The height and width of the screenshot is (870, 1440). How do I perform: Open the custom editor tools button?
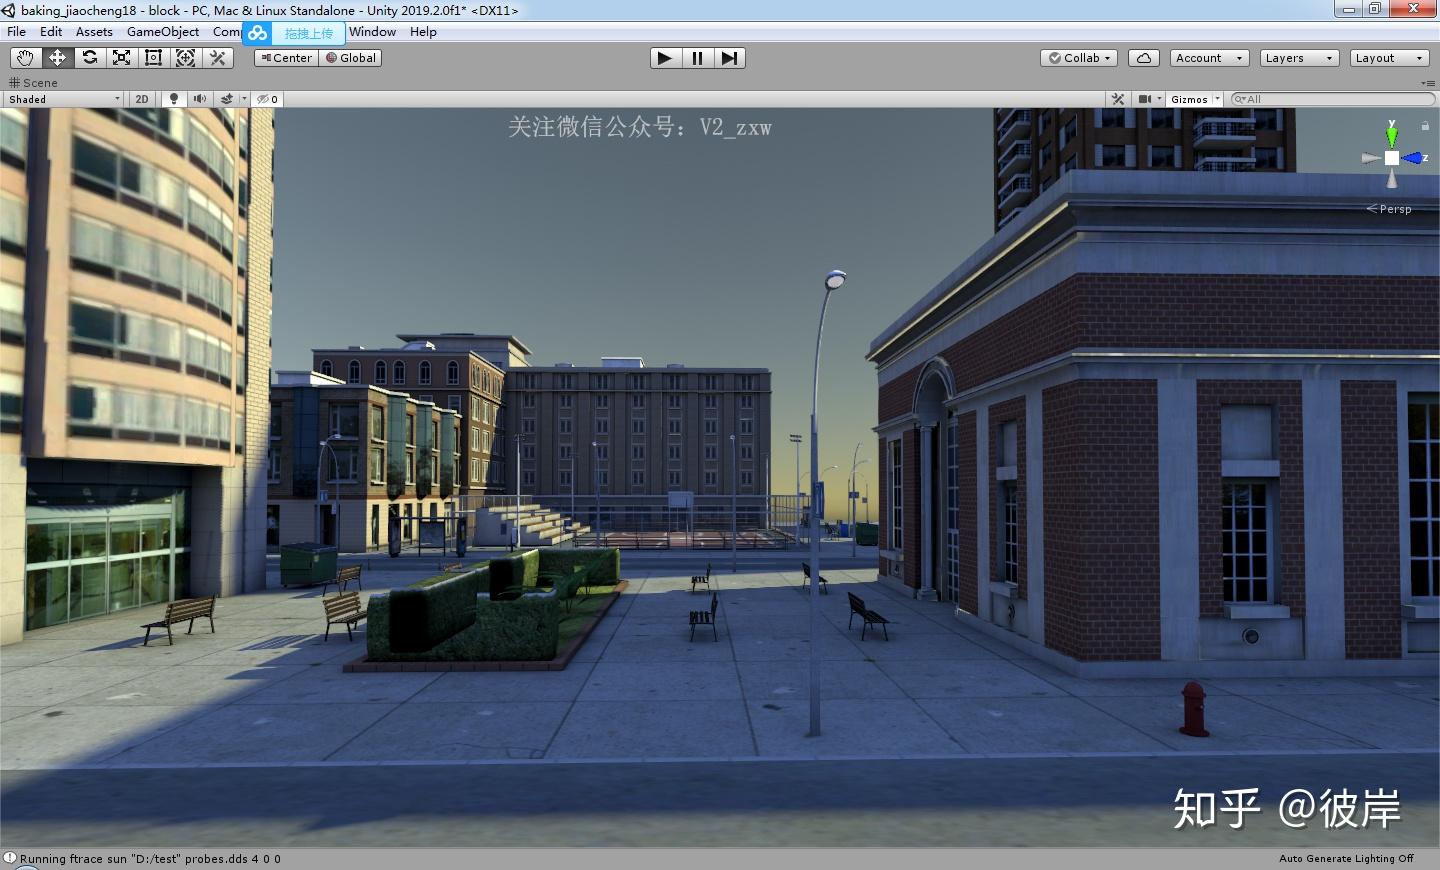pos(217,58)
